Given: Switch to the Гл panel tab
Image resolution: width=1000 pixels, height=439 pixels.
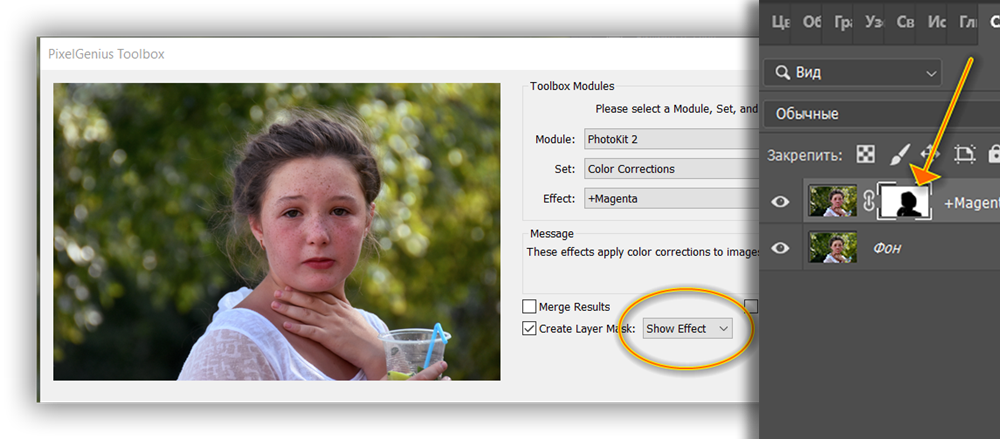Looking at the screenshot, I should tap(969, 22).
